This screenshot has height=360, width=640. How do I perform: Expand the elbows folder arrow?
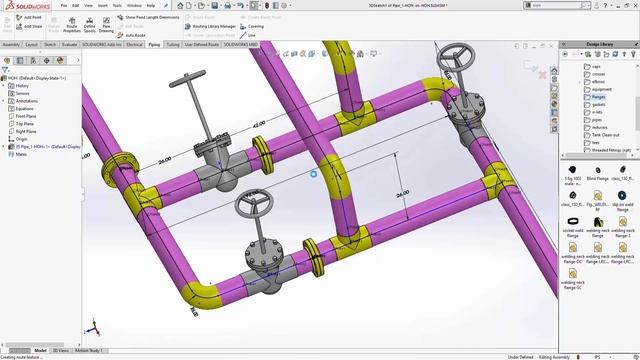click(x=580, y=82)
